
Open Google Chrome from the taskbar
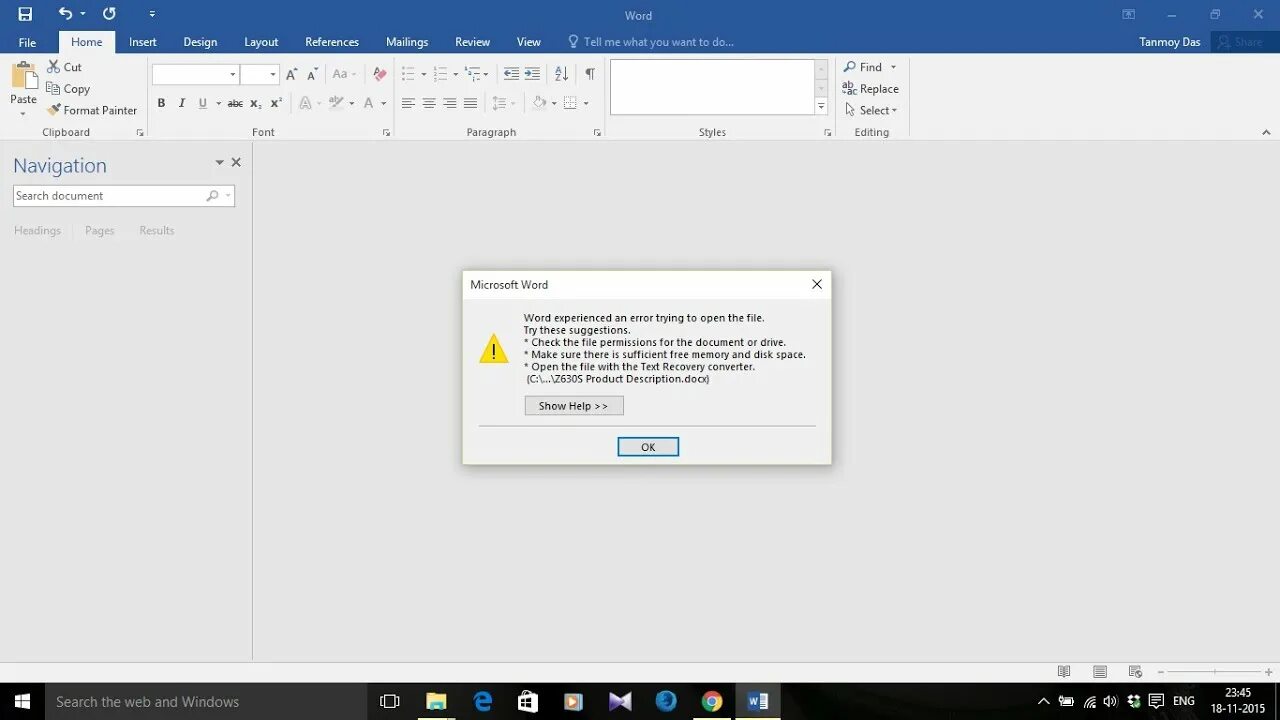tap(712, 702)
